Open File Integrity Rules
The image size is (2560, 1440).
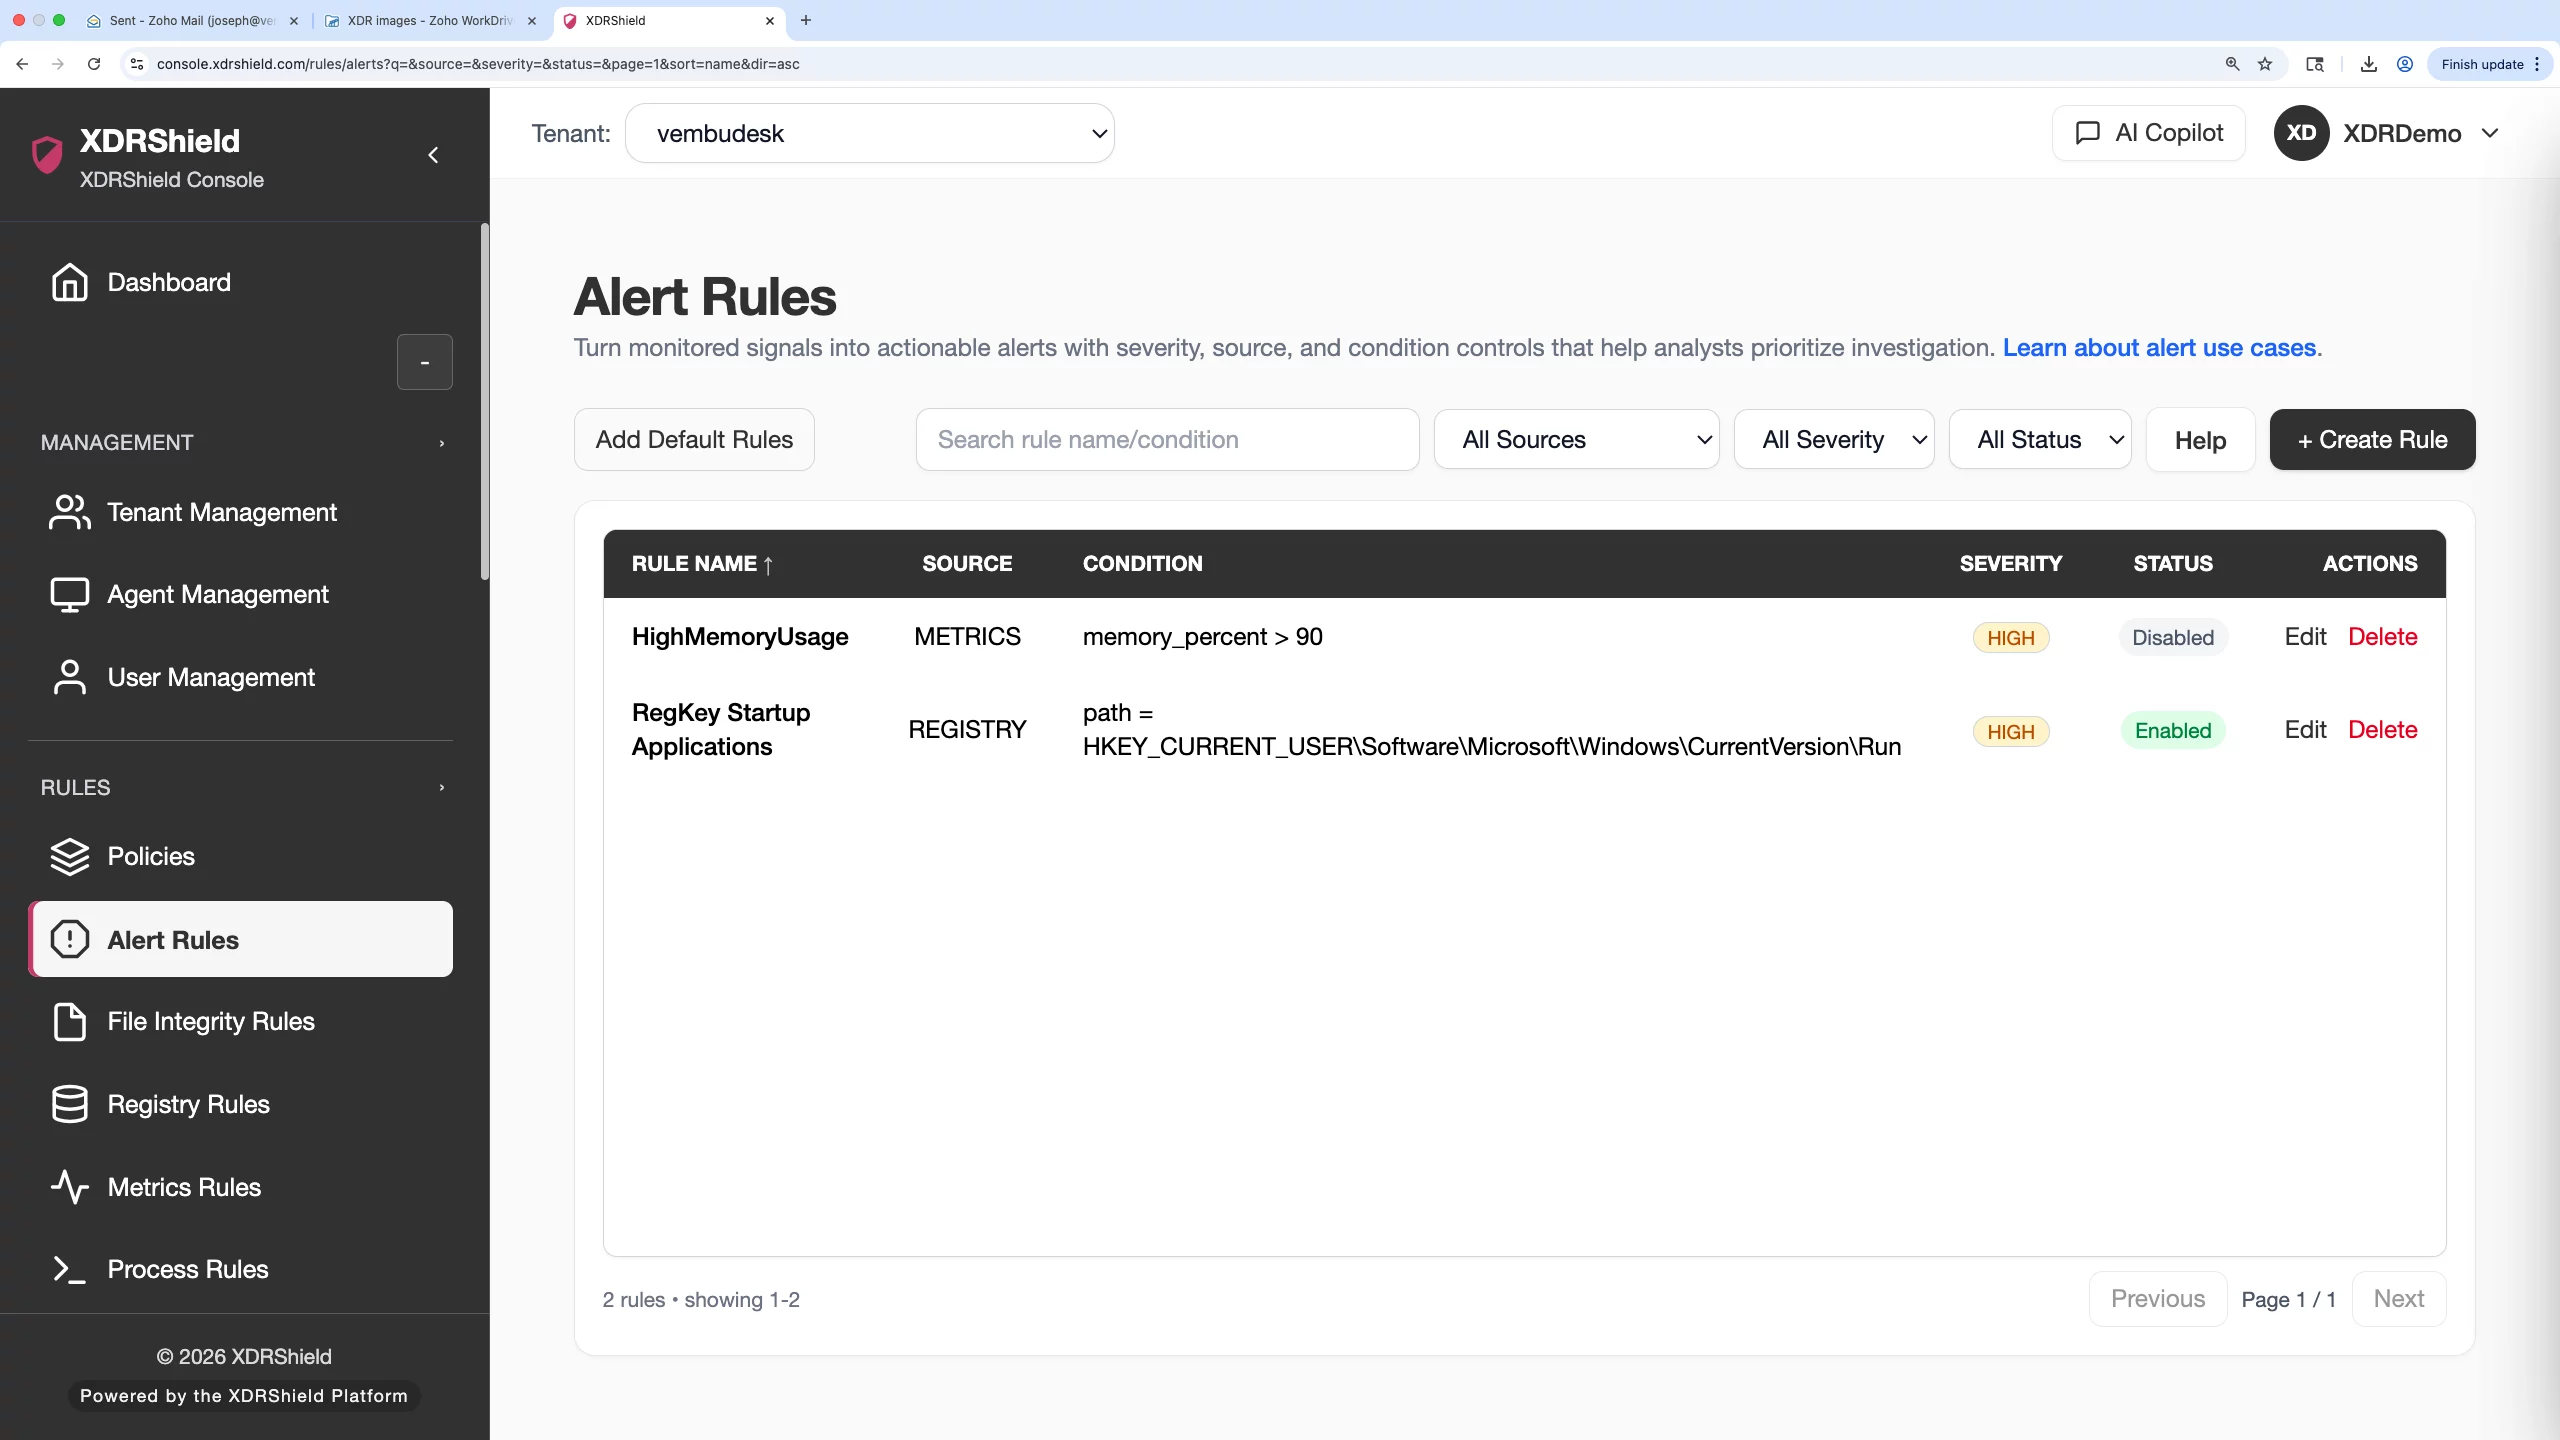tap(240, 1021)
